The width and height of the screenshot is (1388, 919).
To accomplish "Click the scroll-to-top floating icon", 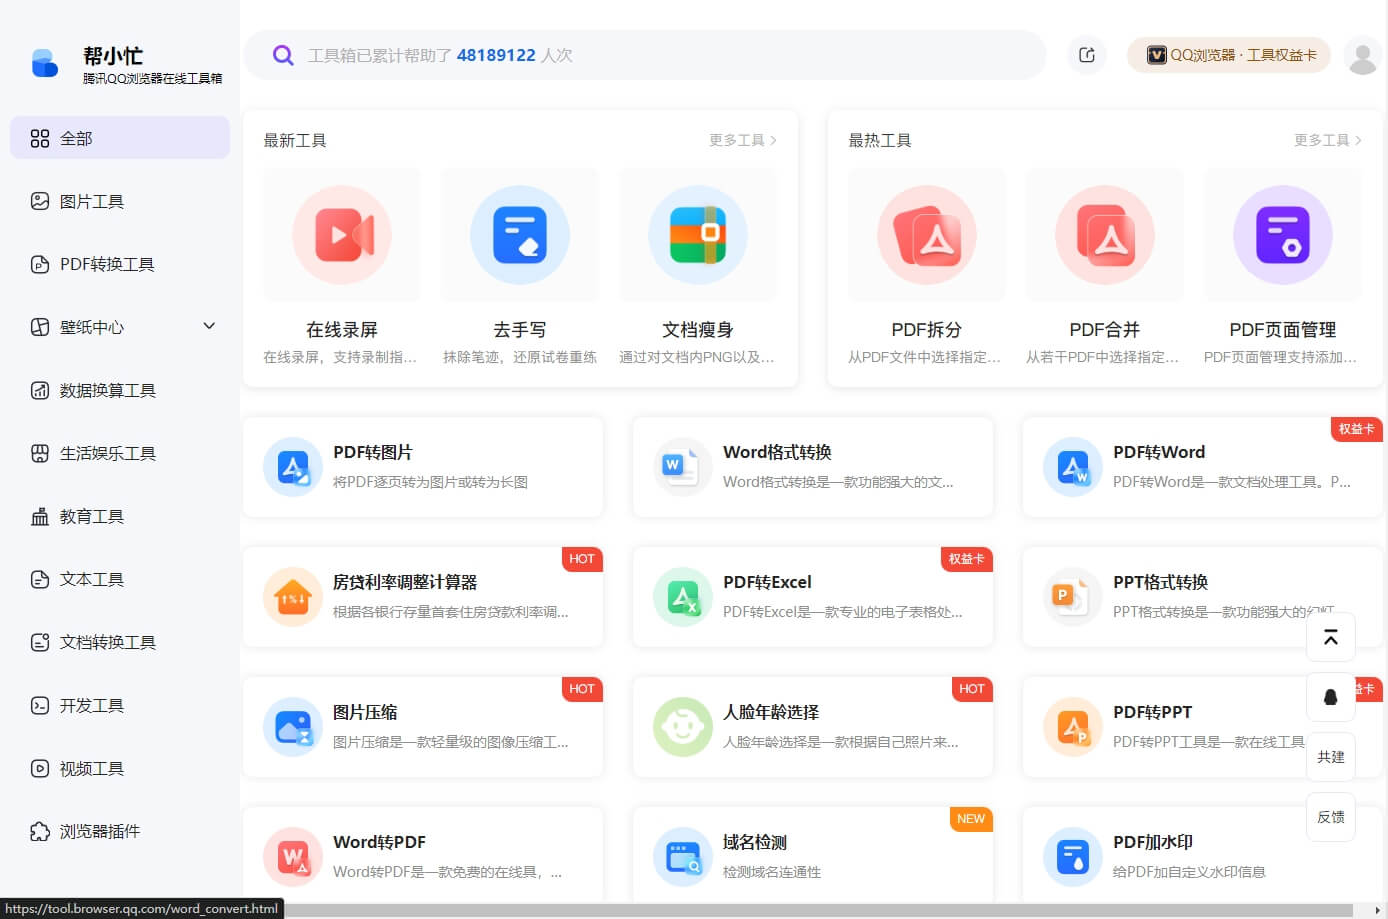I will (x=1330, y=637).
